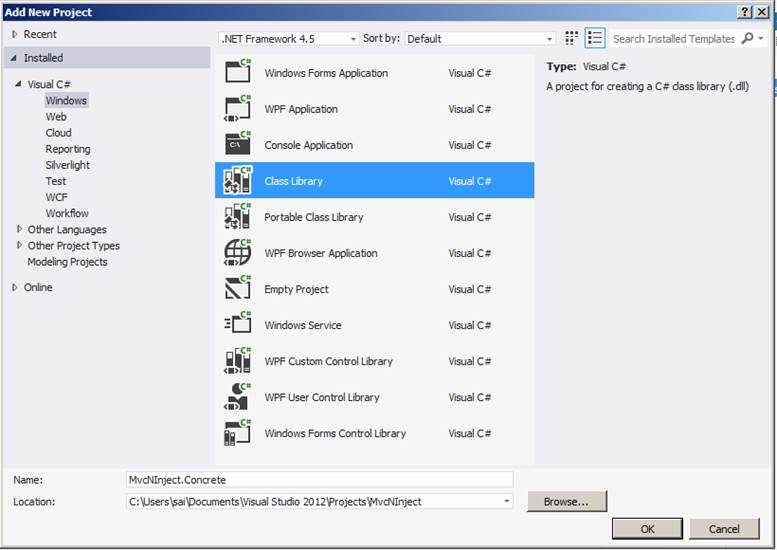777x550 pixels.
Task: Open search options dropdown arrow beside magnifier
Action: coord(761,39)
